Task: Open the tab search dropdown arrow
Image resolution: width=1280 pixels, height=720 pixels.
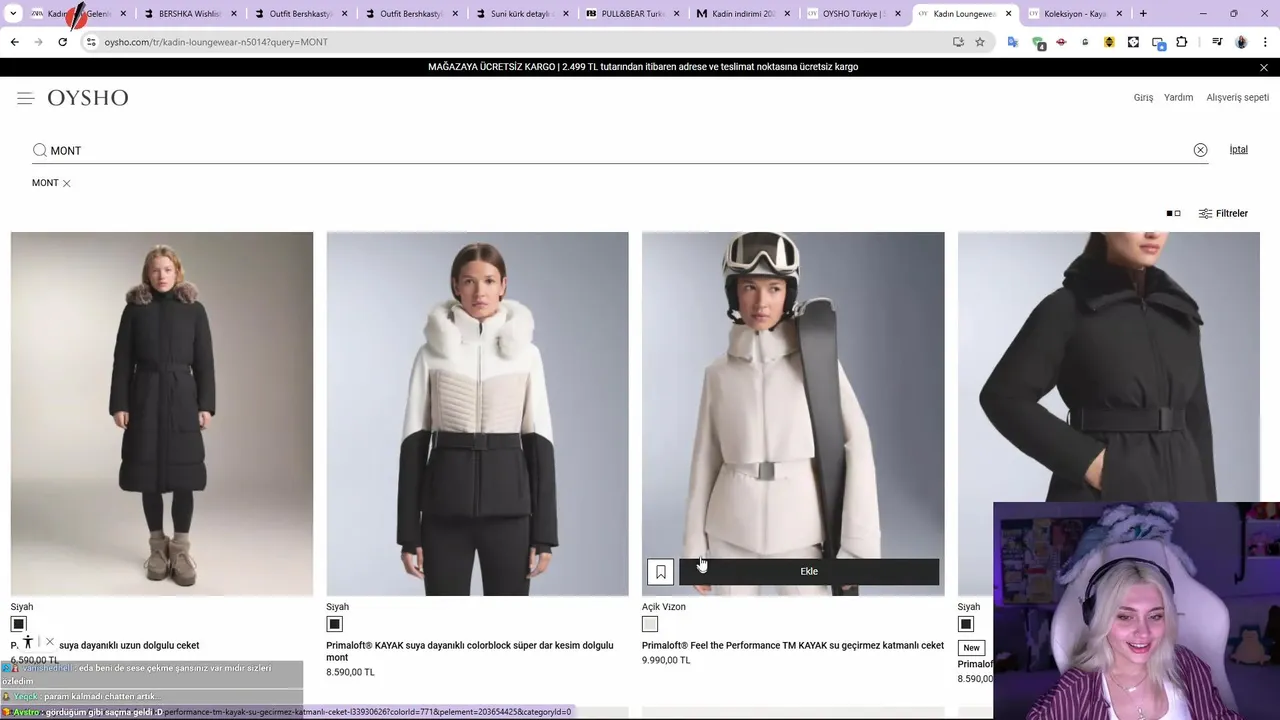Action: click(x=13, y=14)
